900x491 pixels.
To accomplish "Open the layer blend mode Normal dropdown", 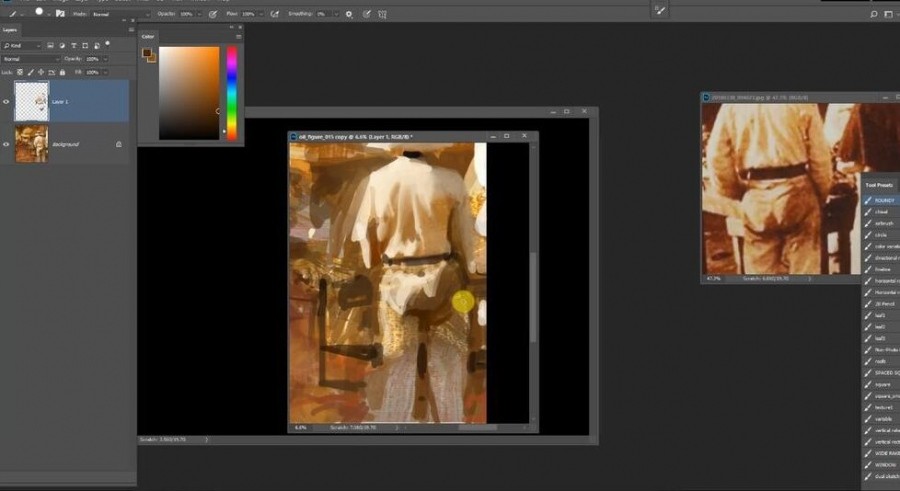I will [31, 59].
